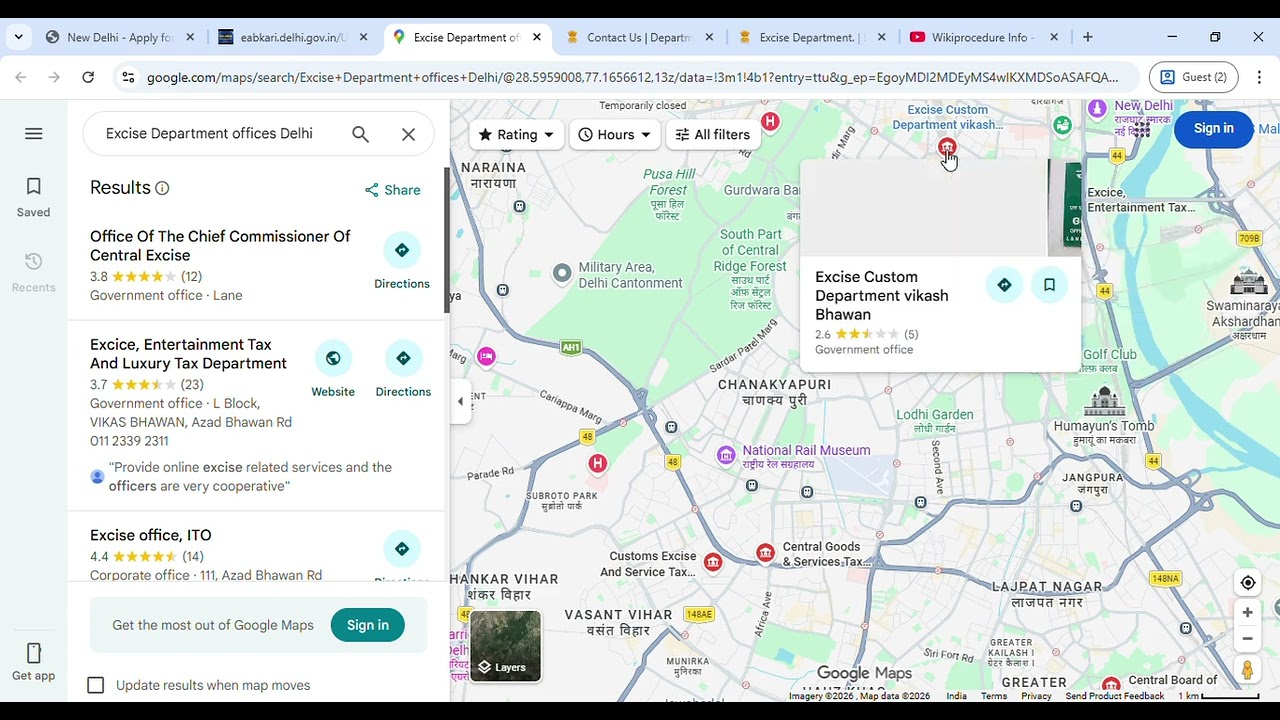Click the Sign in button at top right
This screenshot has width=1280, height=720.
tap(1213, 128)
